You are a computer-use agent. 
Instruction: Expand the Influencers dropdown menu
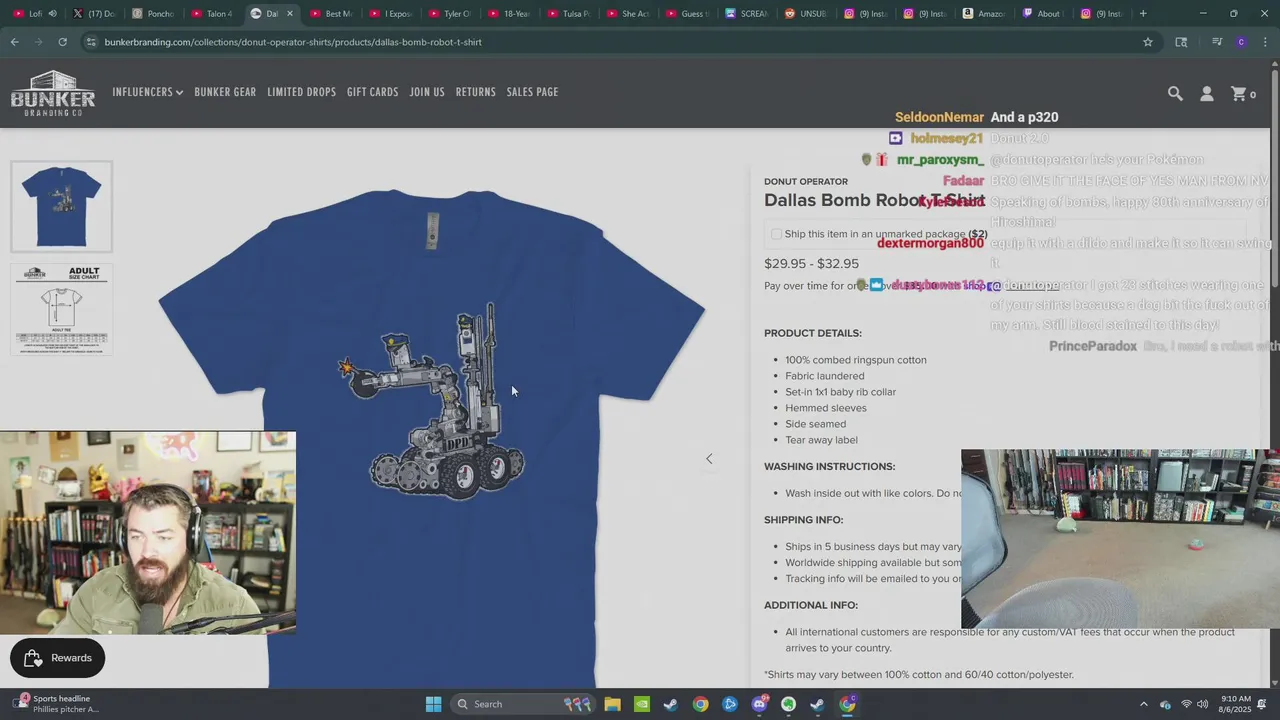point(147,92)
